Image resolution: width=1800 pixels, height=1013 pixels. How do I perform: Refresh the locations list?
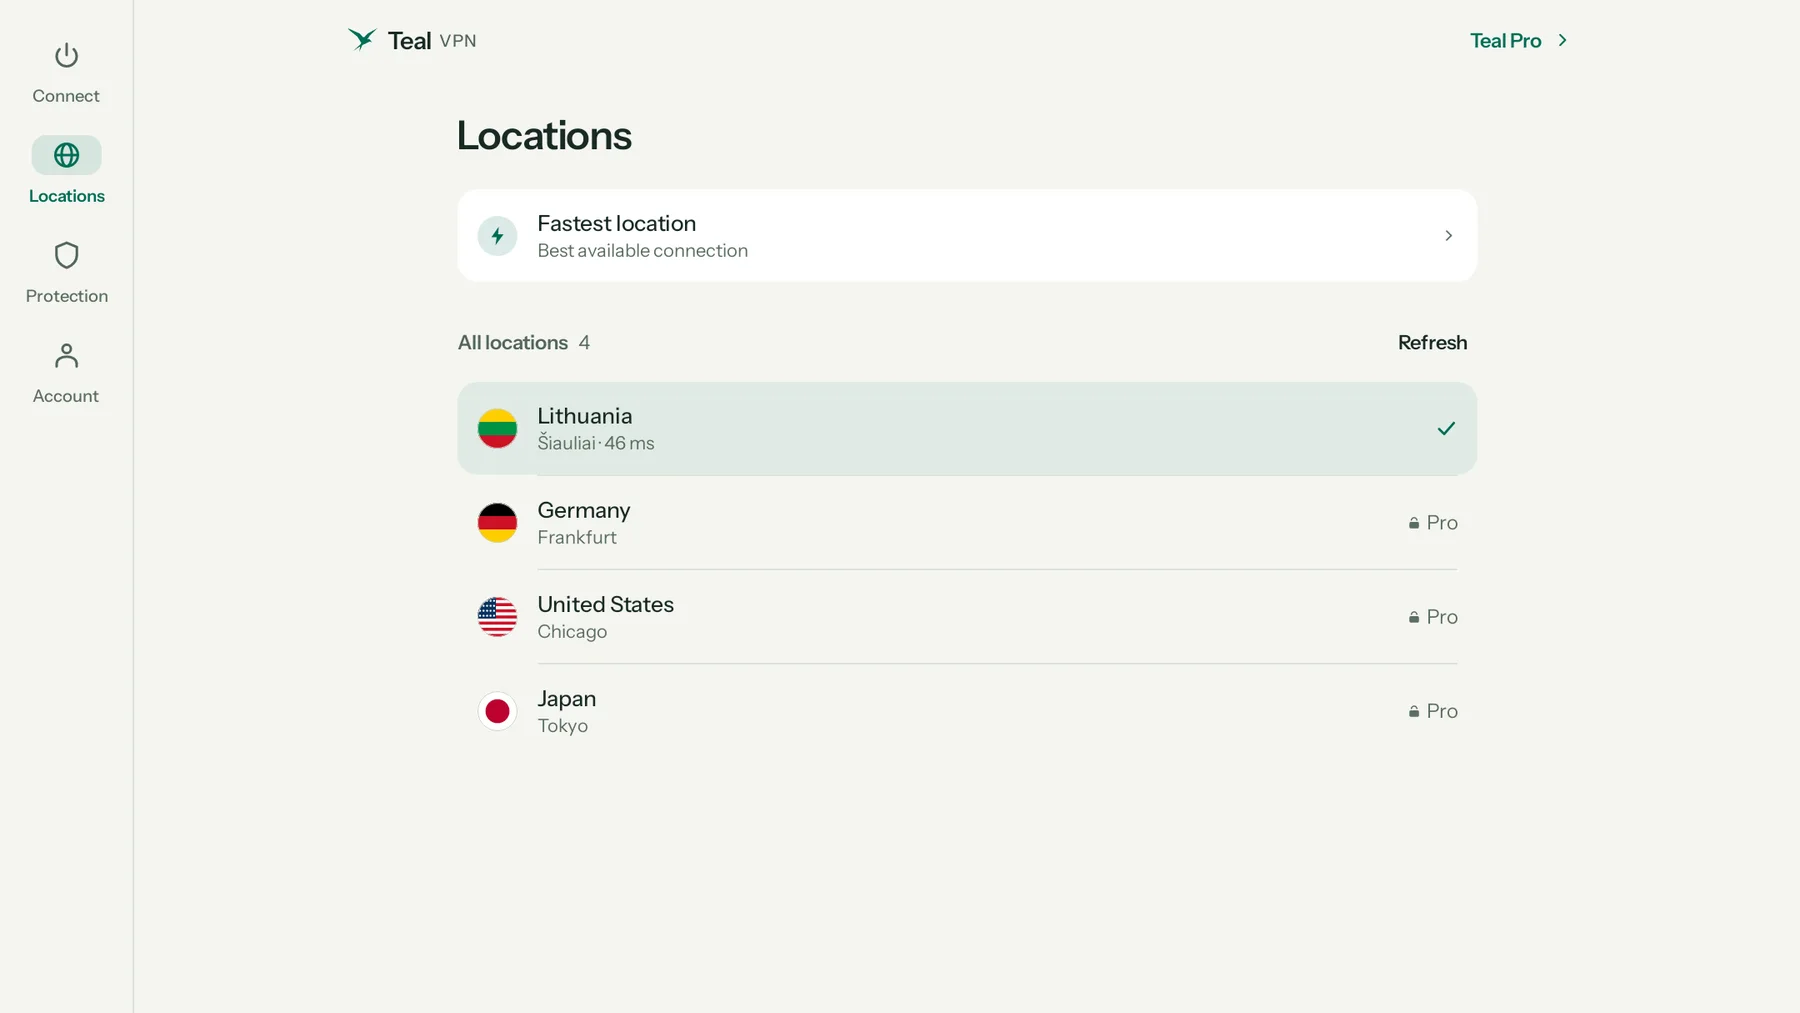coord(1432,342)
